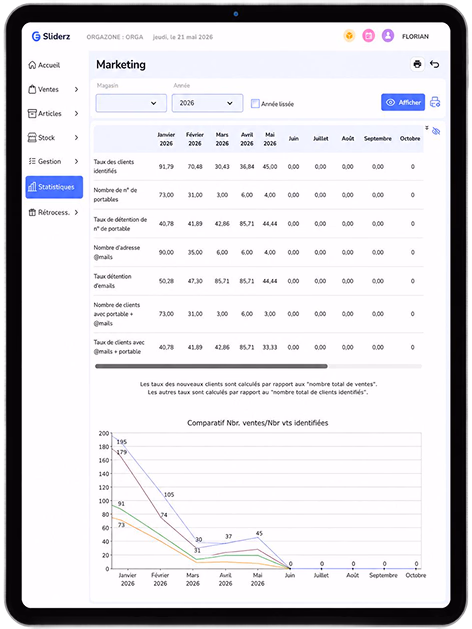This screenshot has height=629, width=472.
Task: Click the Sliderz logo
Action: (x=51, y=37)
